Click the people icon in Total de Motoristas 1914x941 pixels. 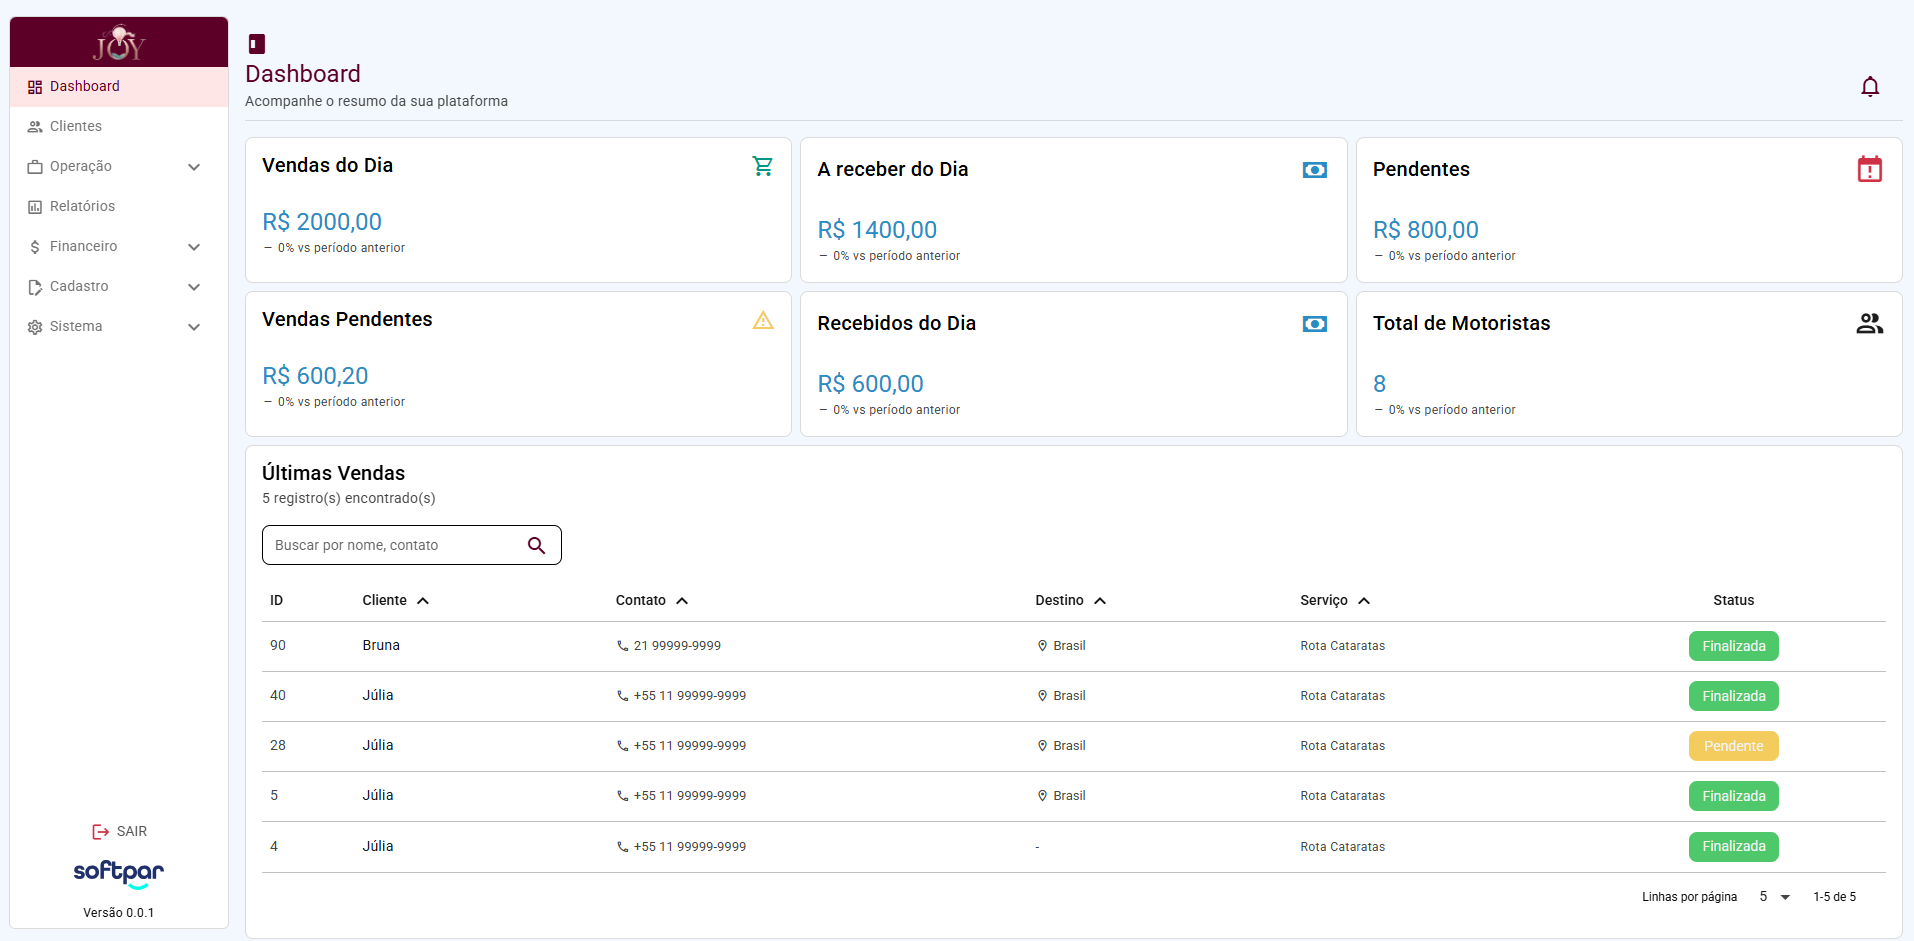[1870, 324]
